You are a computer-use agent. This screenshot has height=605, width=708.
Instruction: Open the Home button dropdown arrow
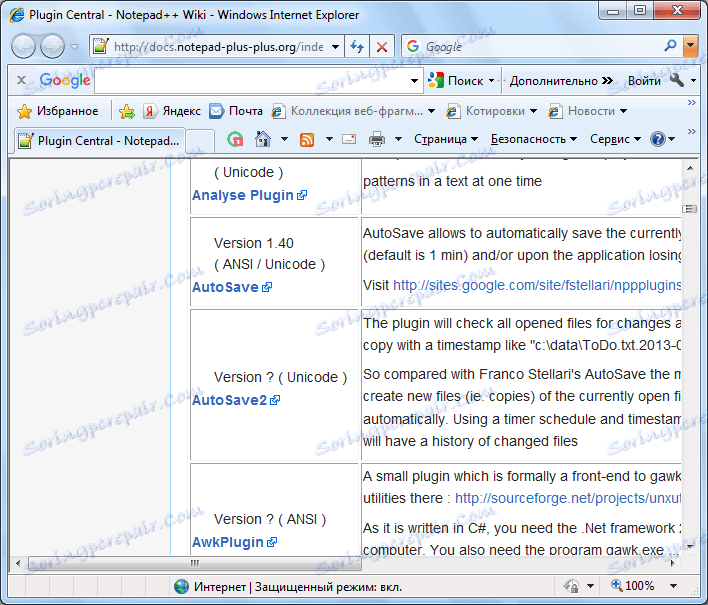[284, 139]
